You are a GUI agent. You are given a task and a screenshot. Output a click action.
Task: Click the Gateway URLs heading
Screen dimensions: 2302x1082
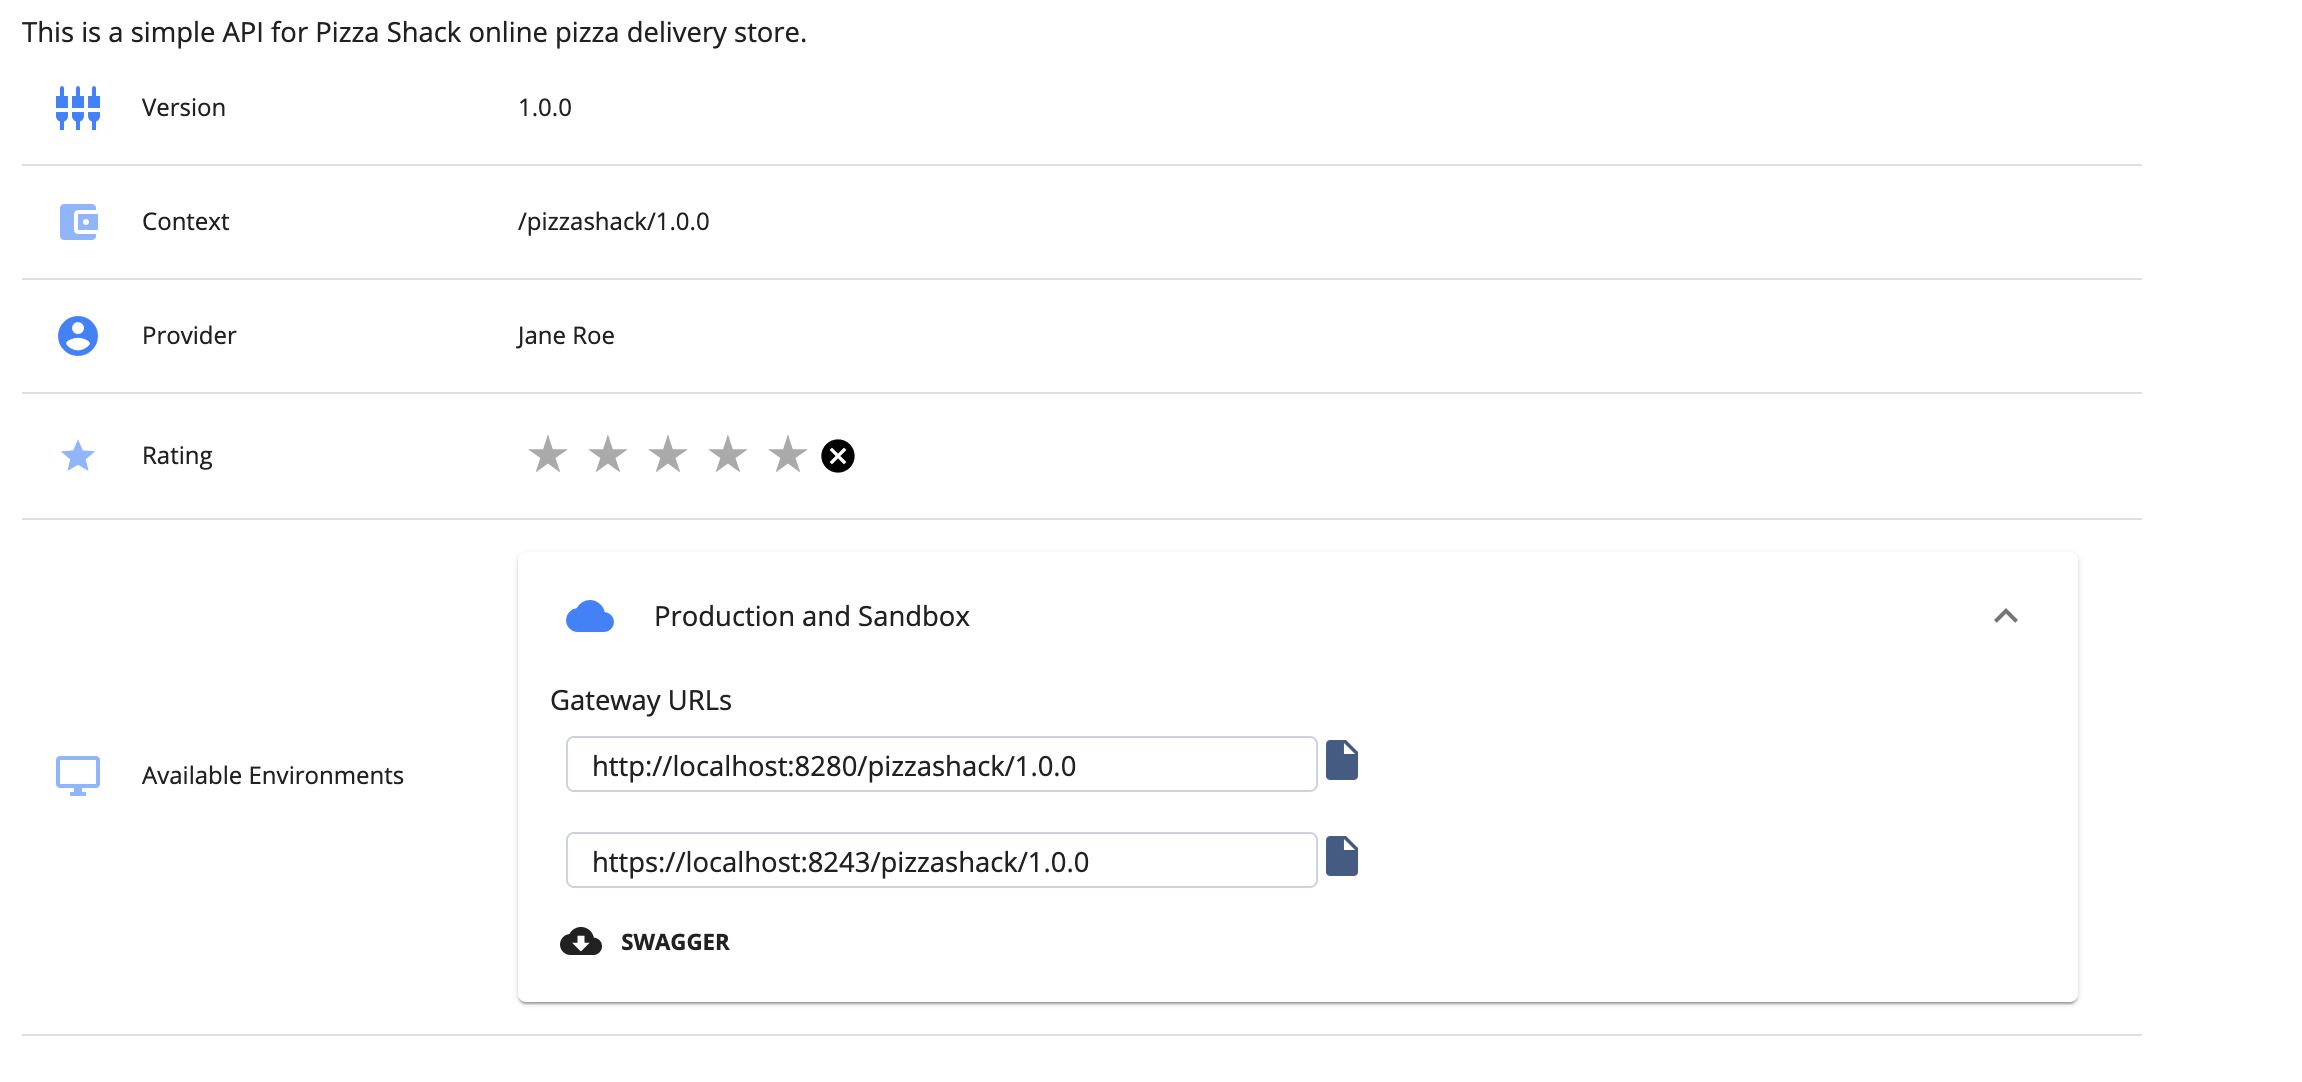[641, 700]
